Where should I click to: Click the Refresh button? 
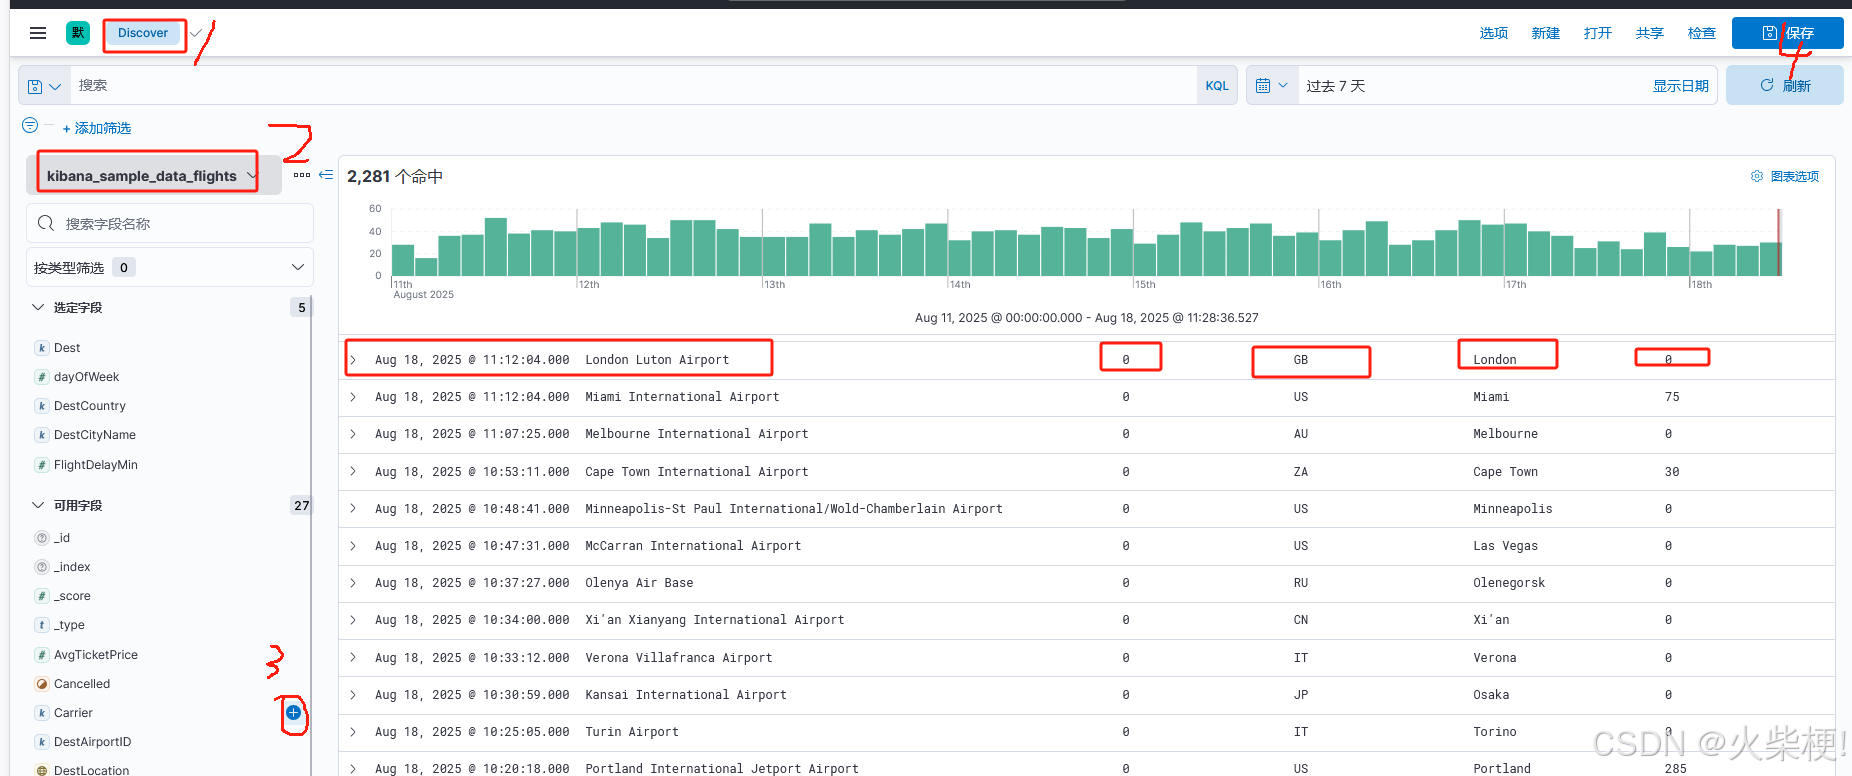[x=1785, y=86]
